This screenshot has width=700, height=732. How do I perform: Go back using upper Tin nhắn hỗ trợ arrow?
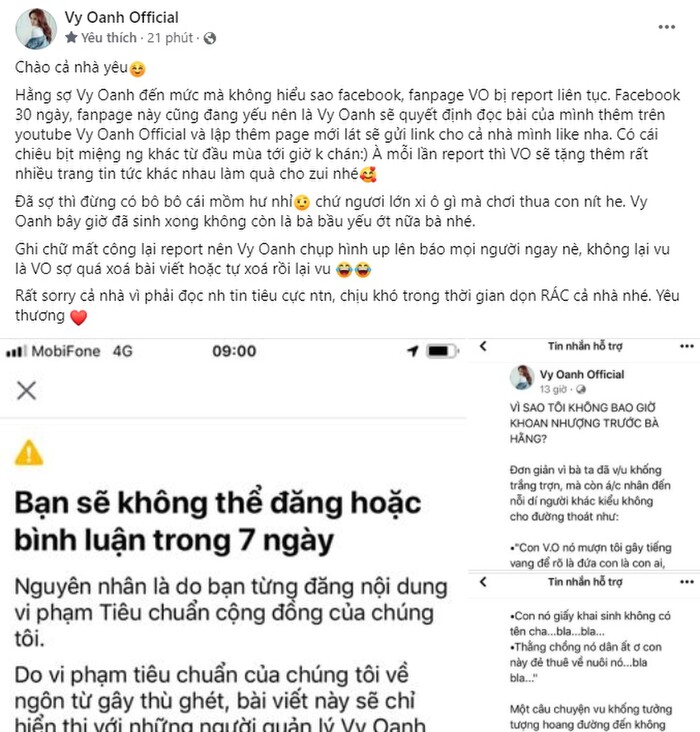483,346
